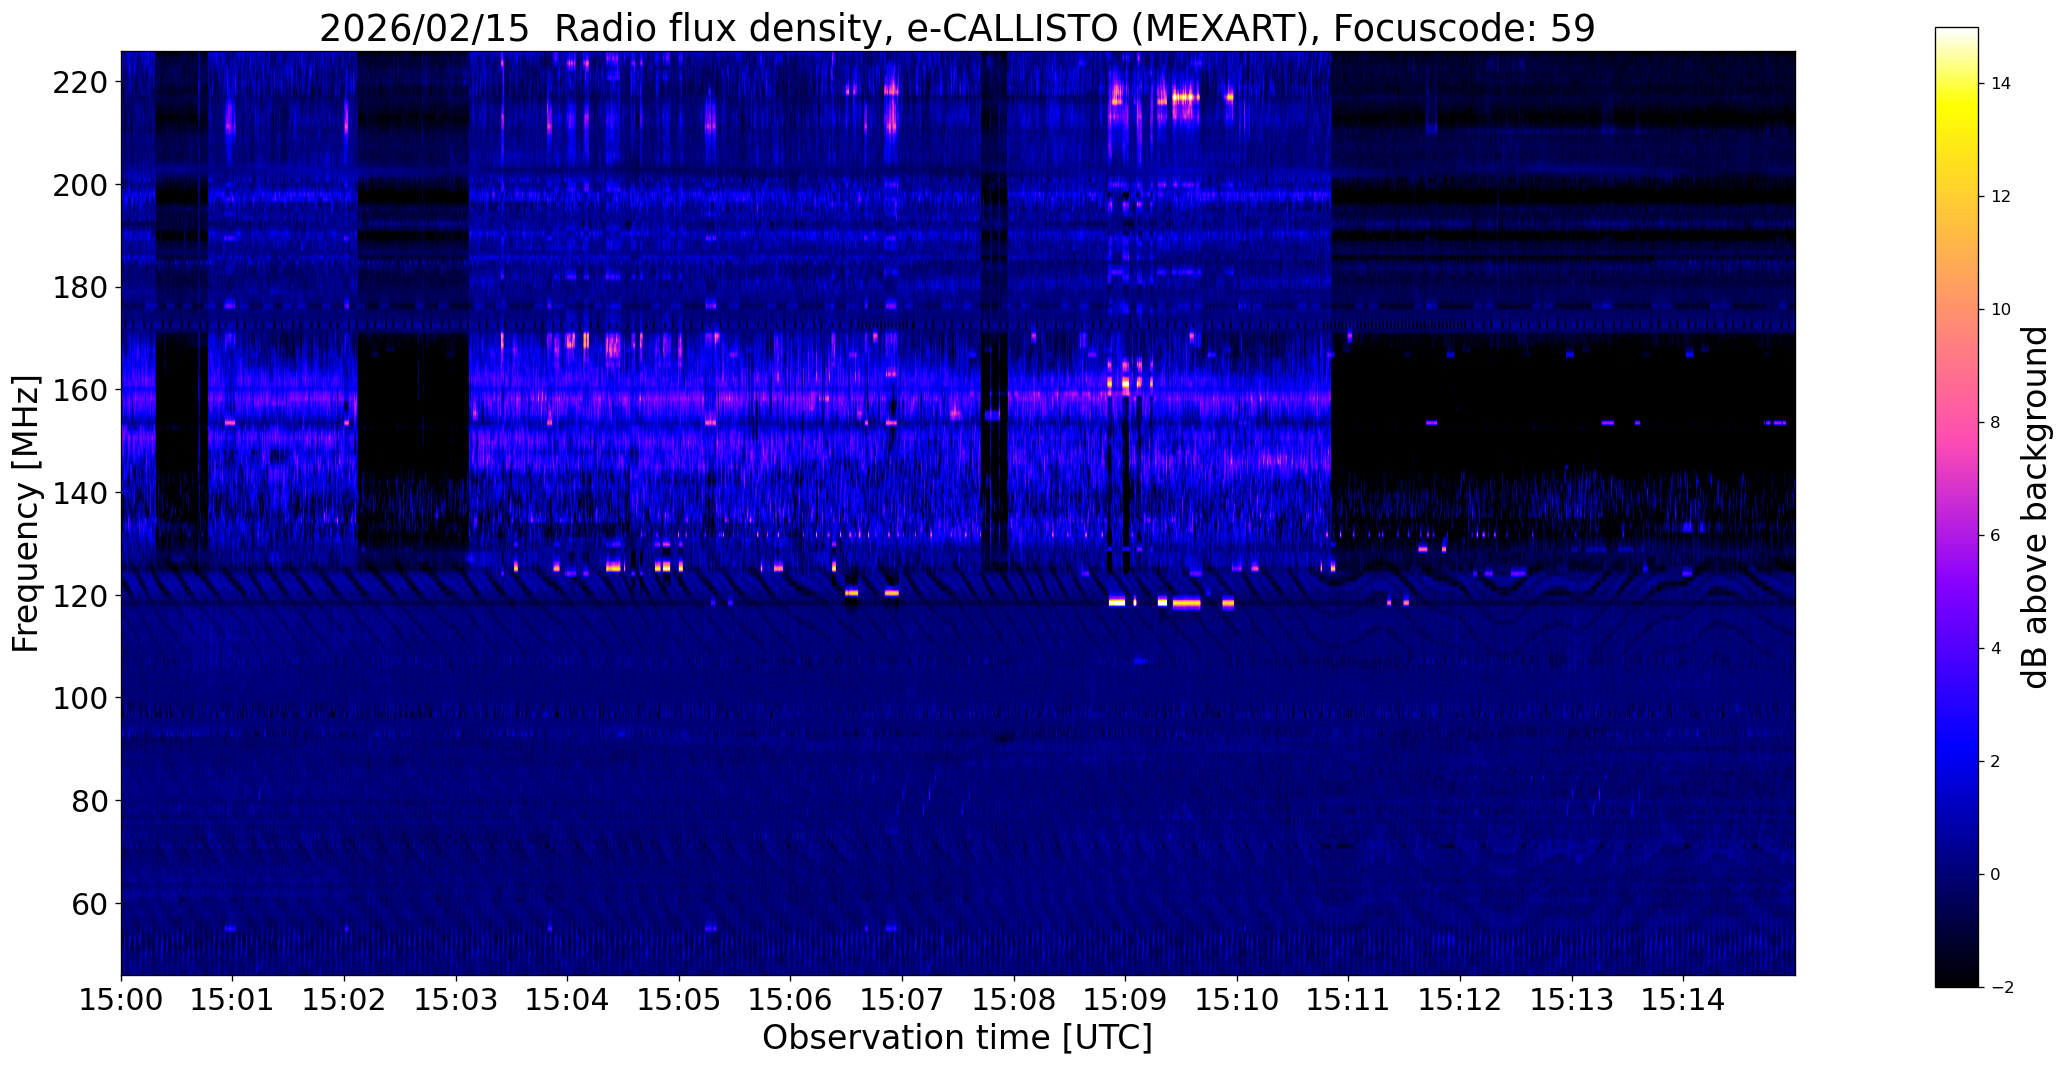Click the 140 frequency tick label
2066x1067 pixels.
click(79, 493)
